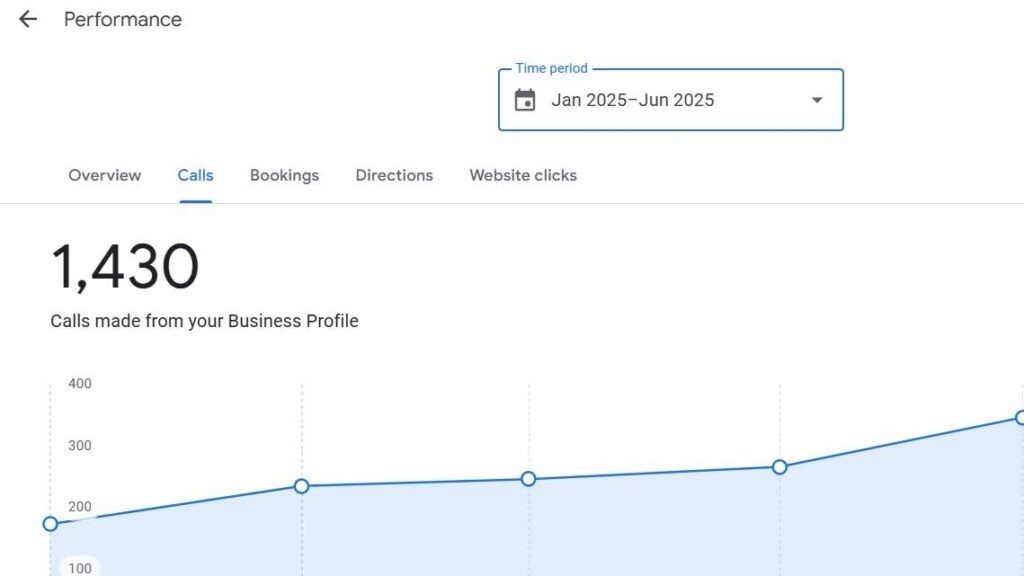The image size is (1024, 576).
Task: Open the Bookings tab
Action: pyautogui.click(x=284, y=175)
